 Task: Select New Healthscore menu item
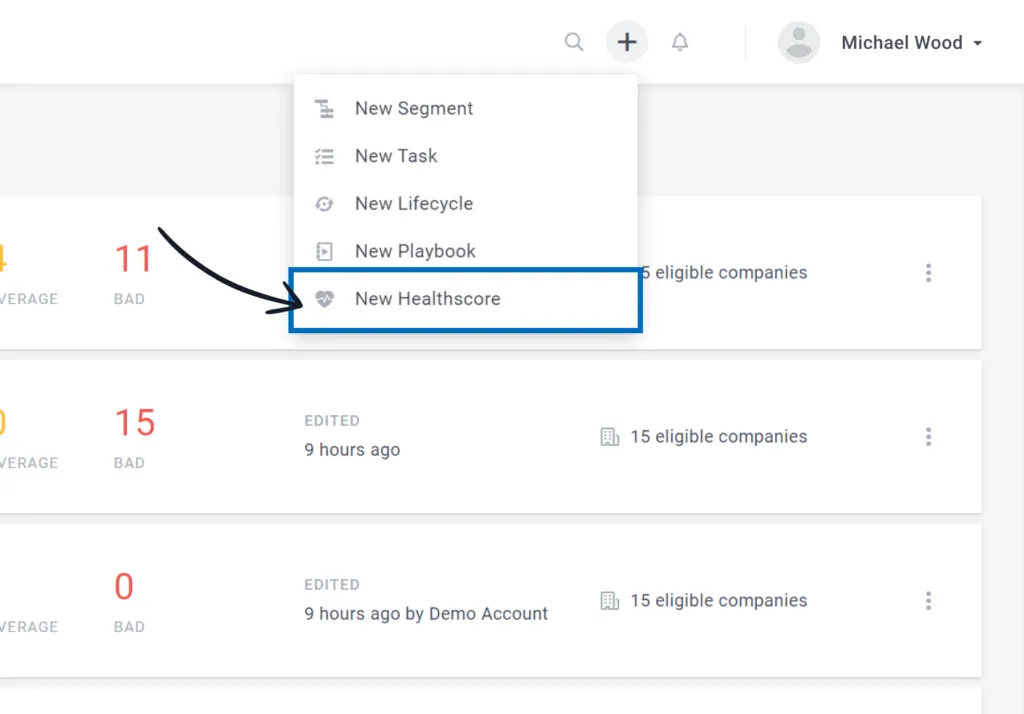466,299
